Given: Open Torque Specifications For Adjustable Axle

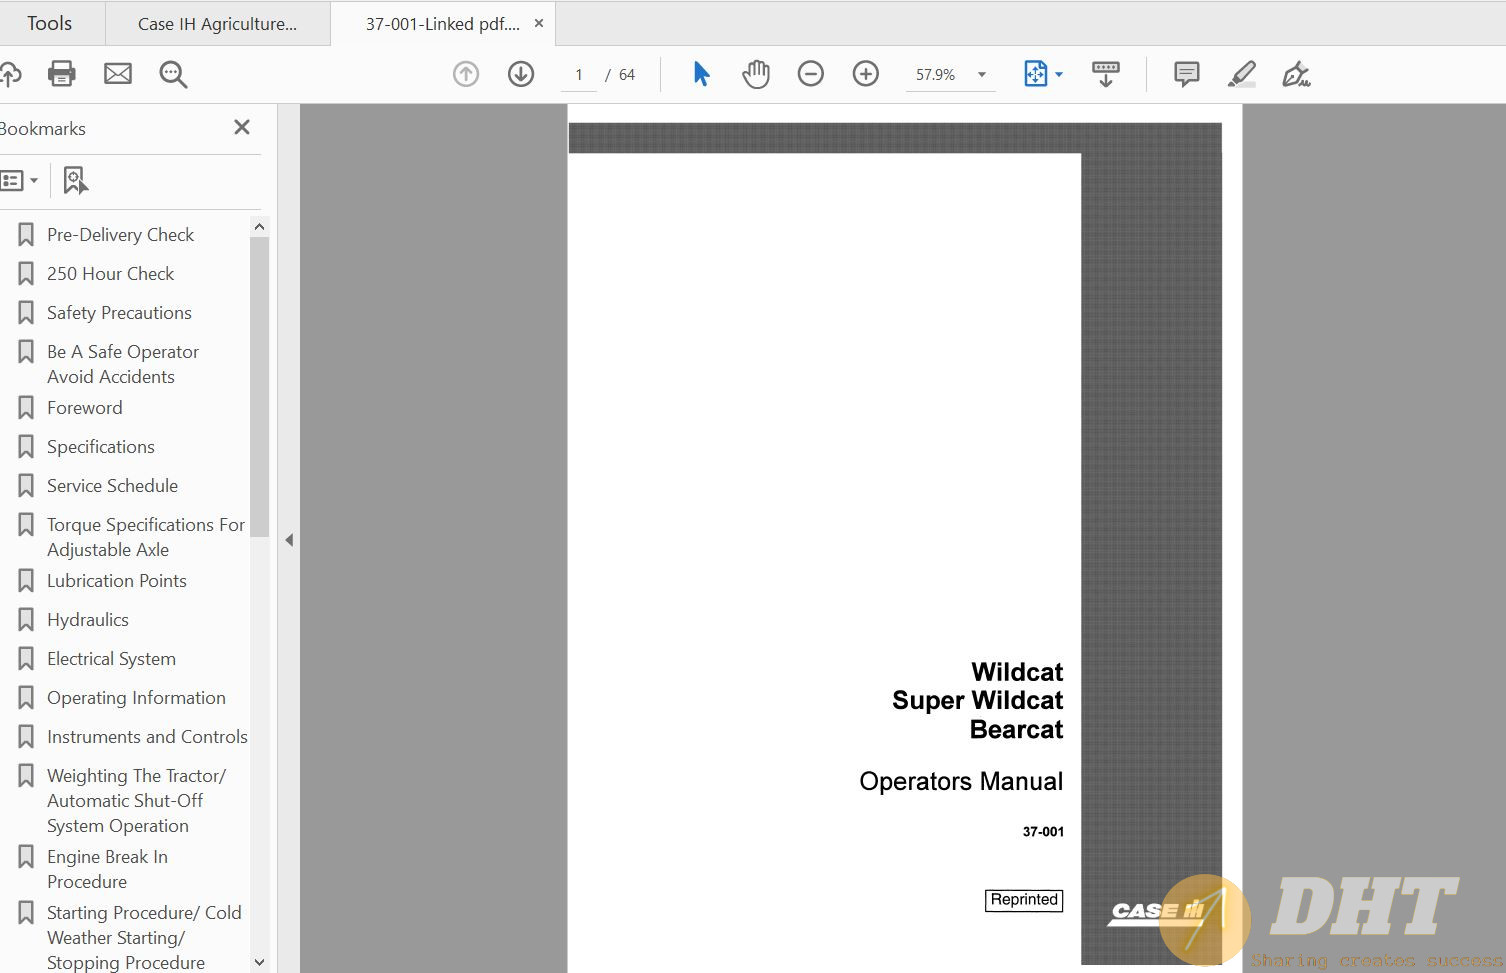Looking at the screenshot, I should 145,537.
